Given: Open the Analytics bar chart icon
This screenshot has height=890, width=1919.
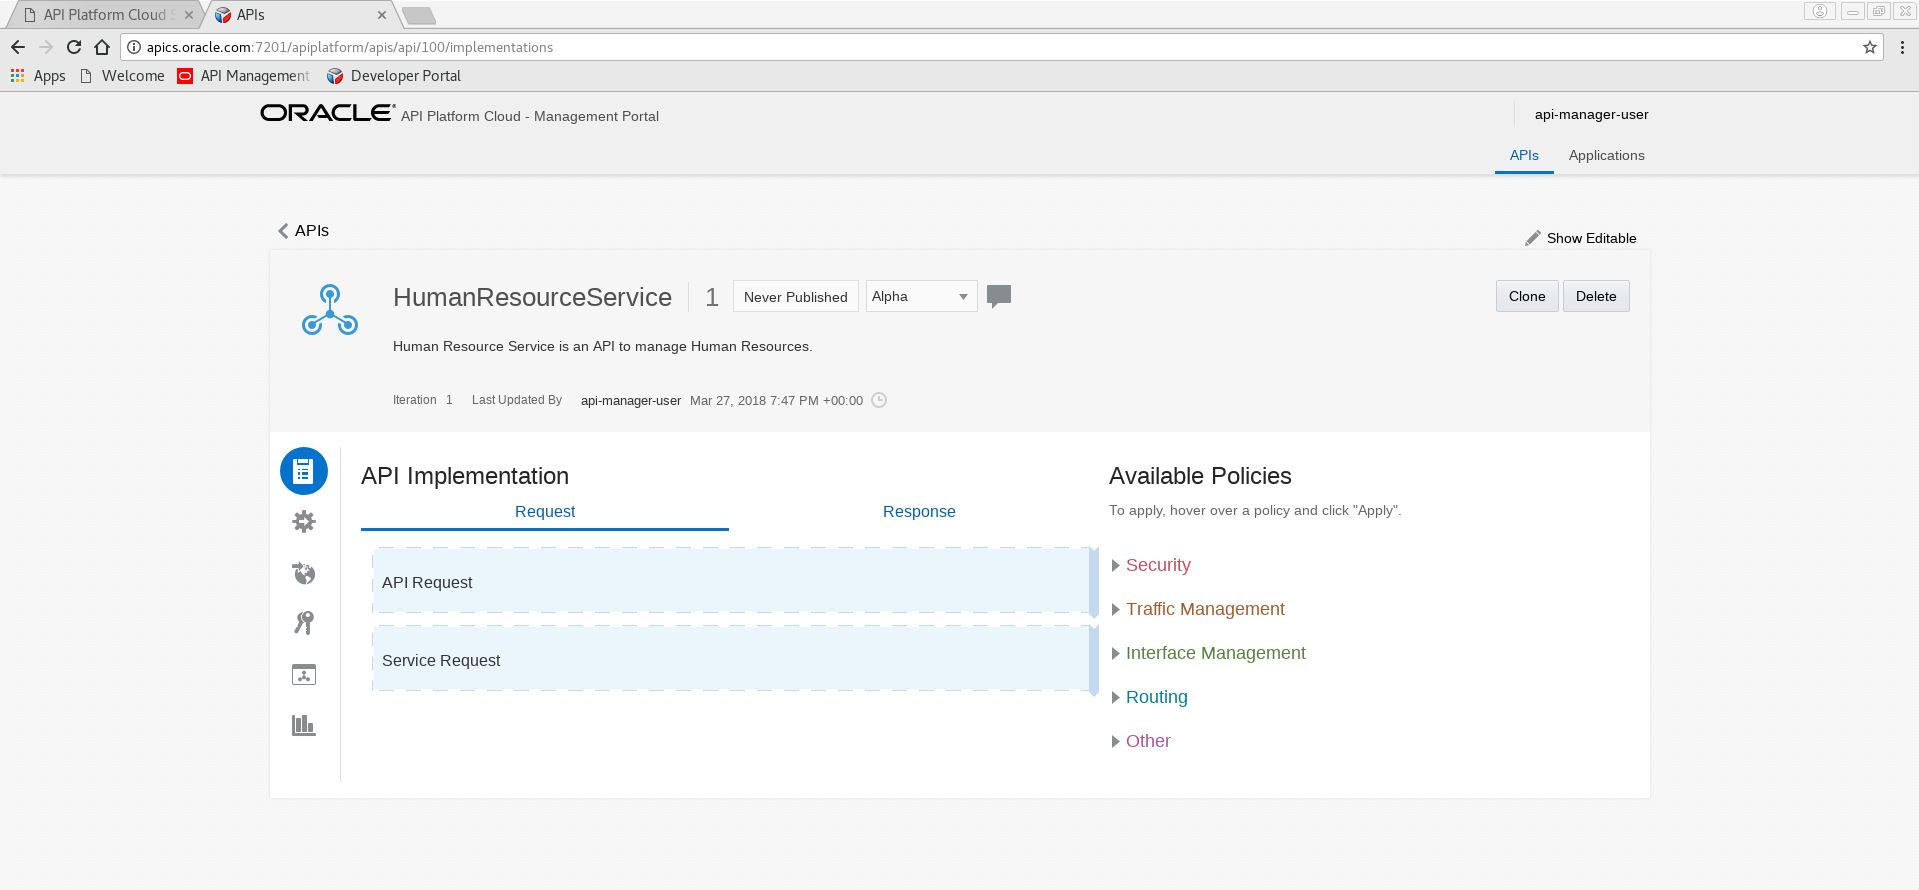Looking at the screenshot, I should tap(304, 725).
